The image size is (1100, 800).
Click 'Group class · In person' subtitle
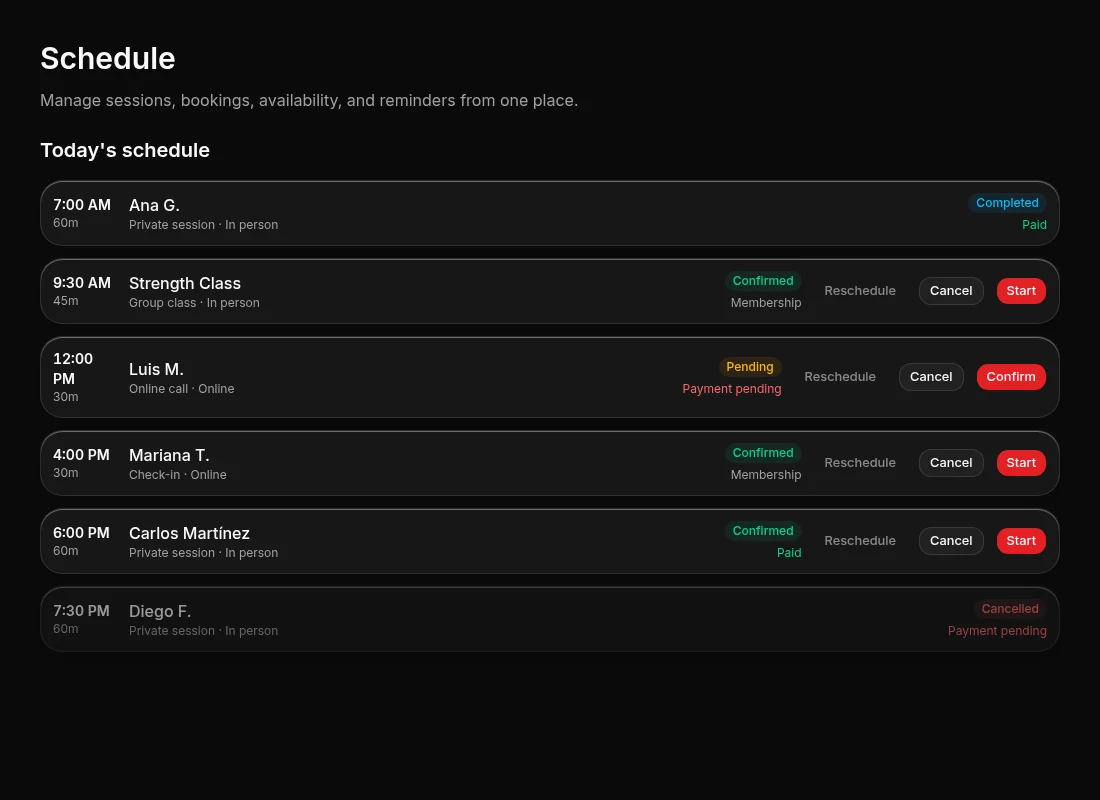(194, 302)
